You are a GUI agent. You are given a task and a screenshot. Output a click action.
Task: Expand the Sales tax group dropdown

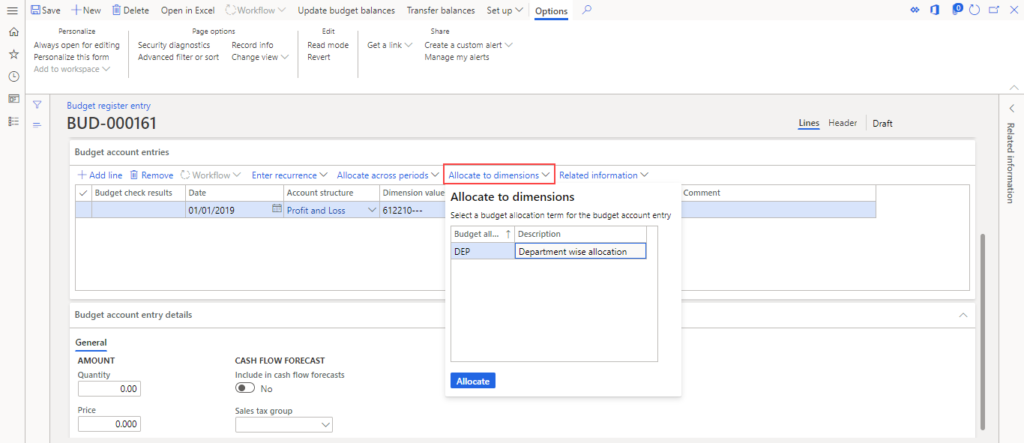[325, 425]
